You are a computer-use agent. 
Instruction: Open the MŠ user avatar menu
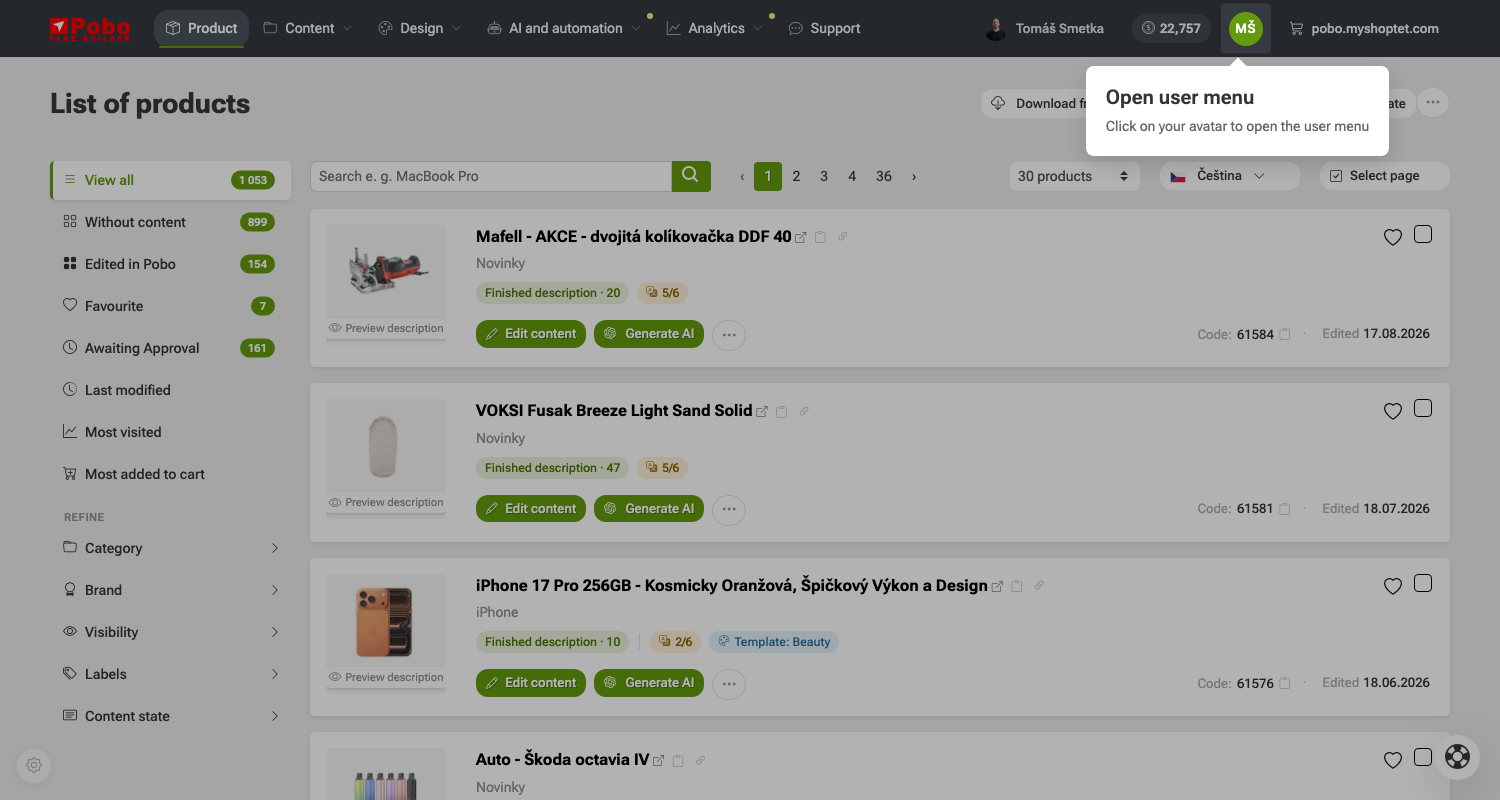point(1245,28)
